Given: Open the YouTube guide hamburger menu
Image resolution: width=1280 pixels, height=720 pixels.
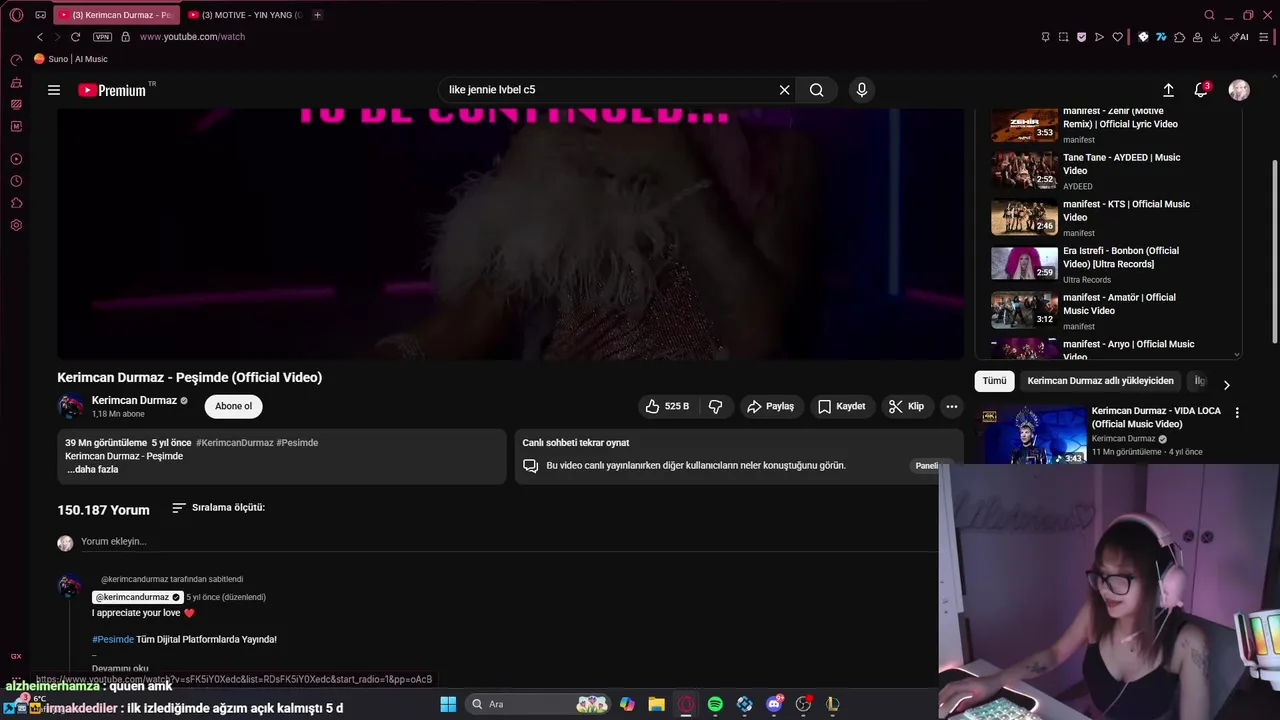Looking at the screenshot, I should (54, 90).
